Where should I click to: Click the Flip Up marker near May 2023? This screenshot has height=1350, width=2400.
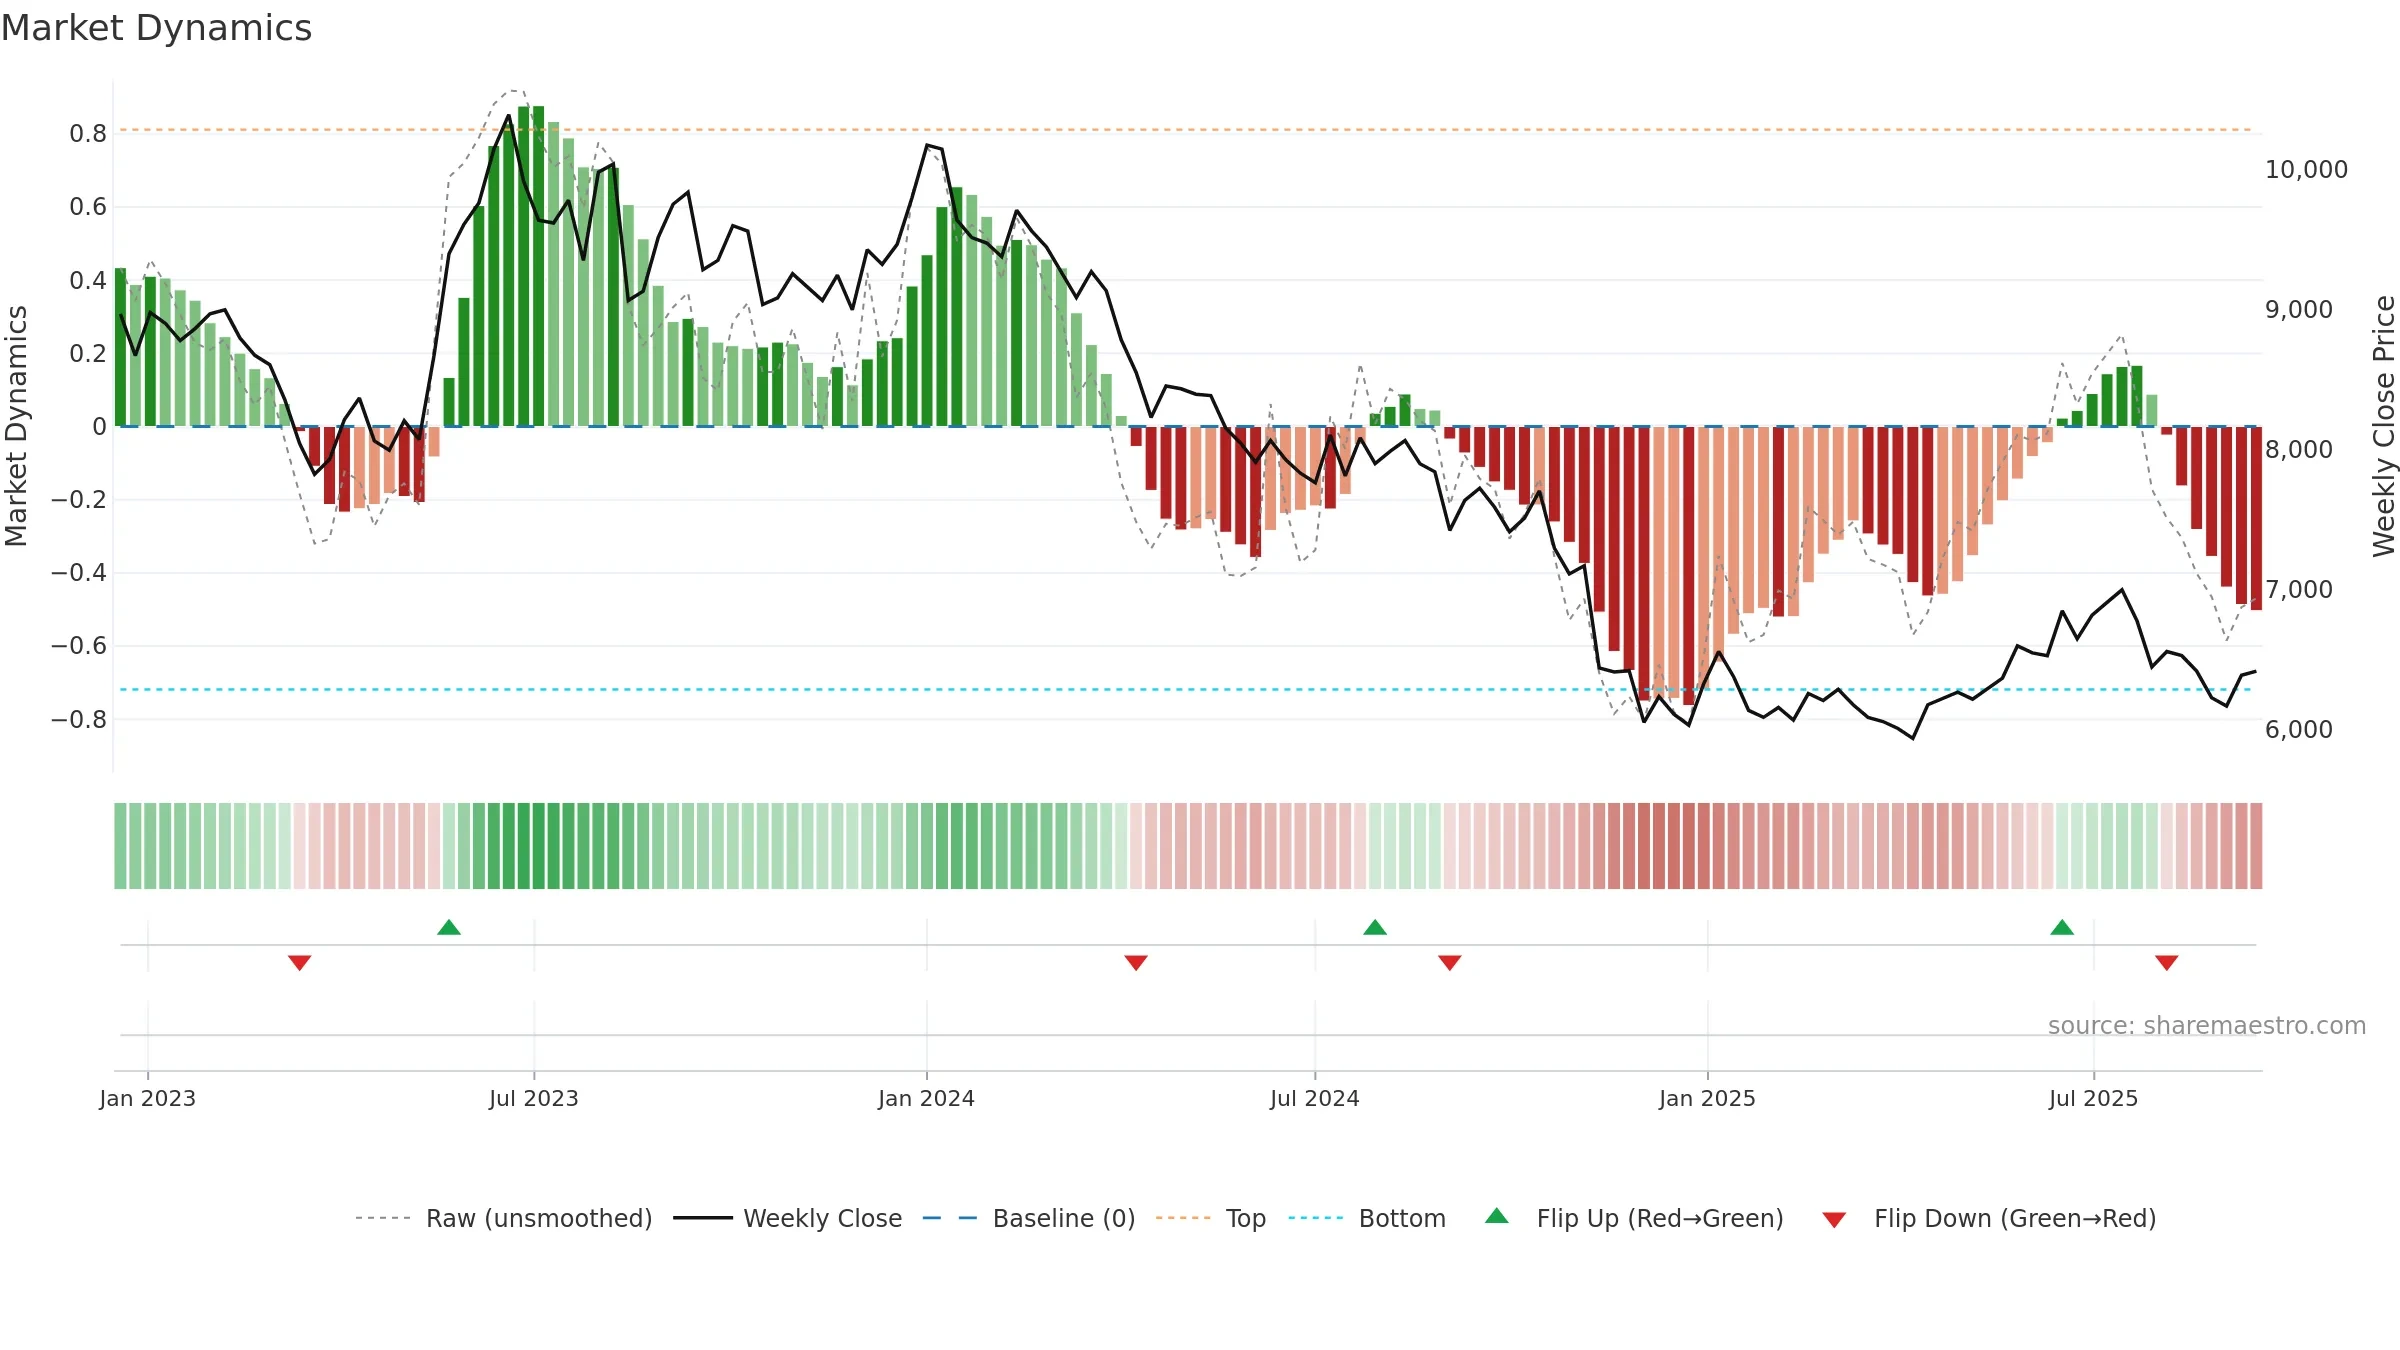click(x=449, y=927)
